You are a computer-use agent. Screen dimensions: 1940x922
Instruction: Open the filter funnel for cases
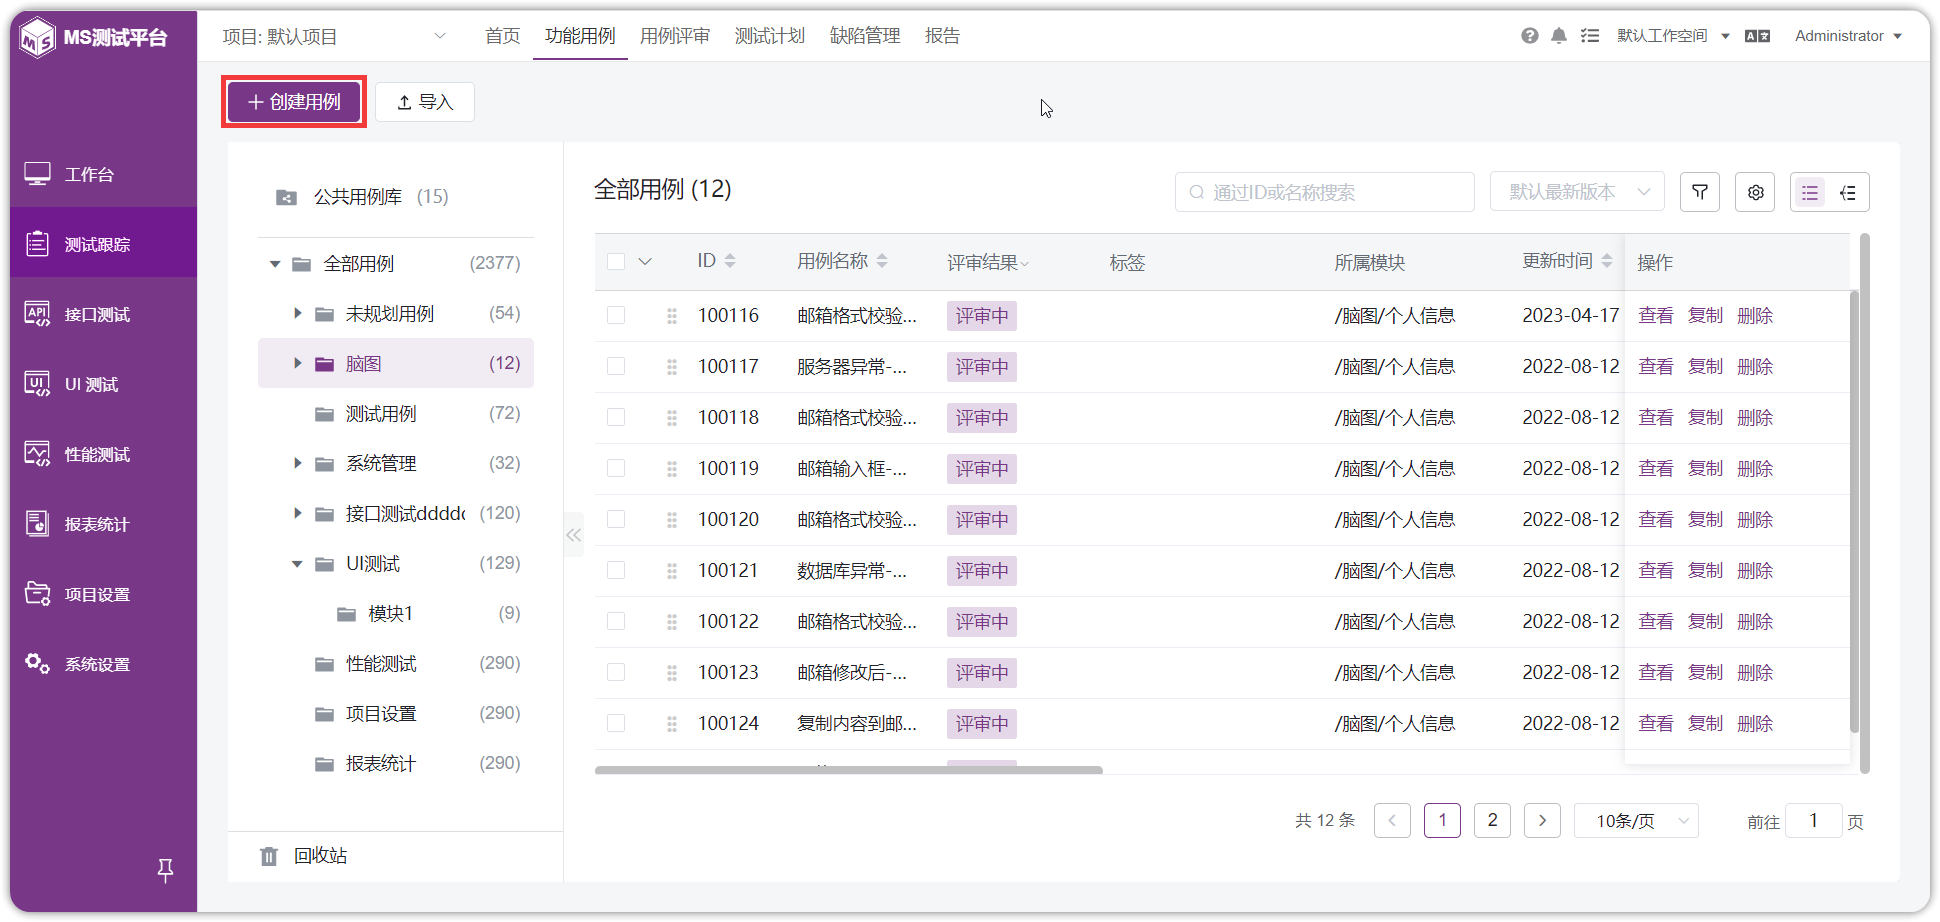pyautogui.click(x=1700, y=192)
